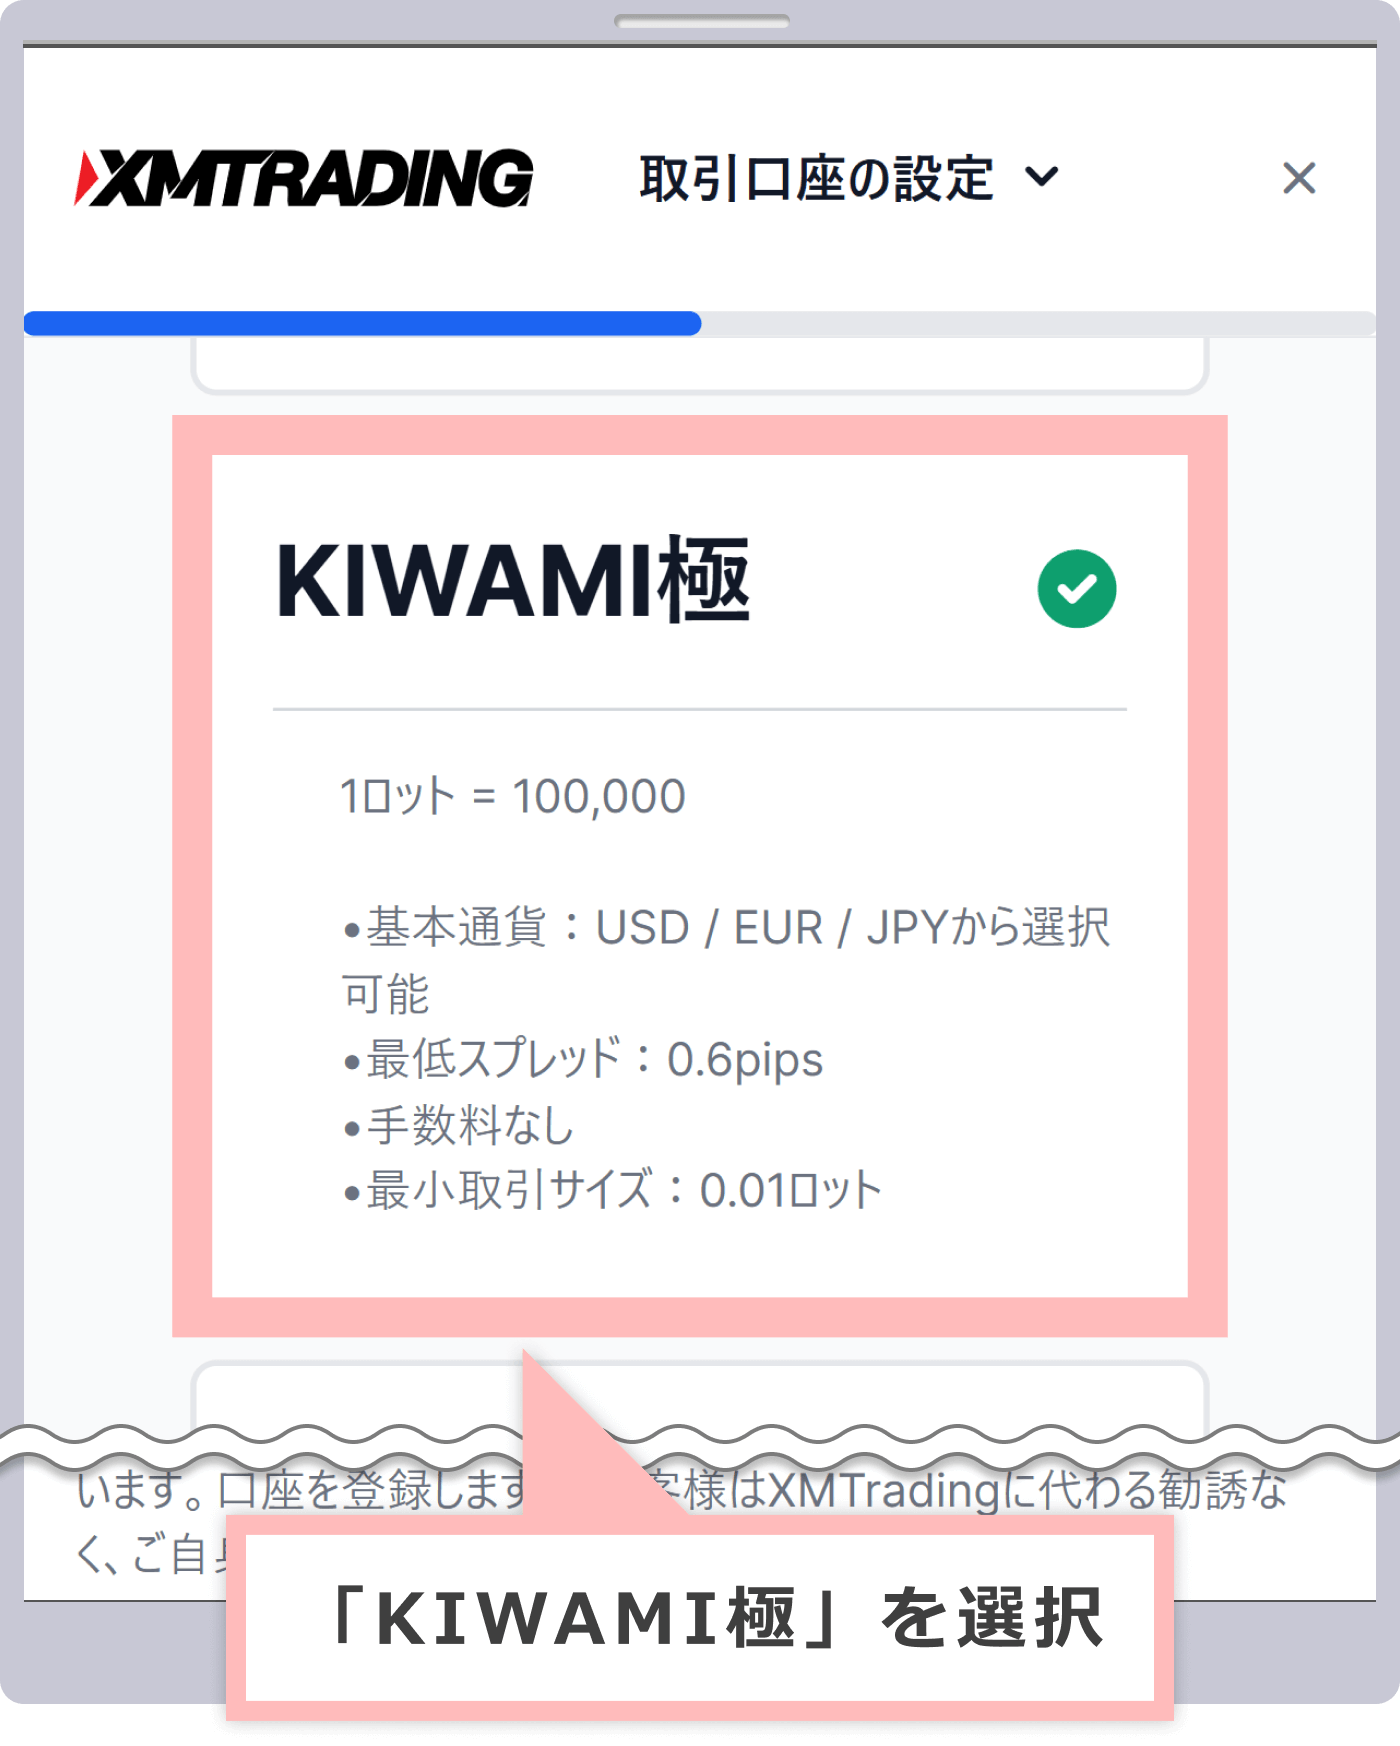The width and height of the screenshot is (1400, 1746).
Task: Click the grey unfilled part of progress bar
Action: 1038,323
